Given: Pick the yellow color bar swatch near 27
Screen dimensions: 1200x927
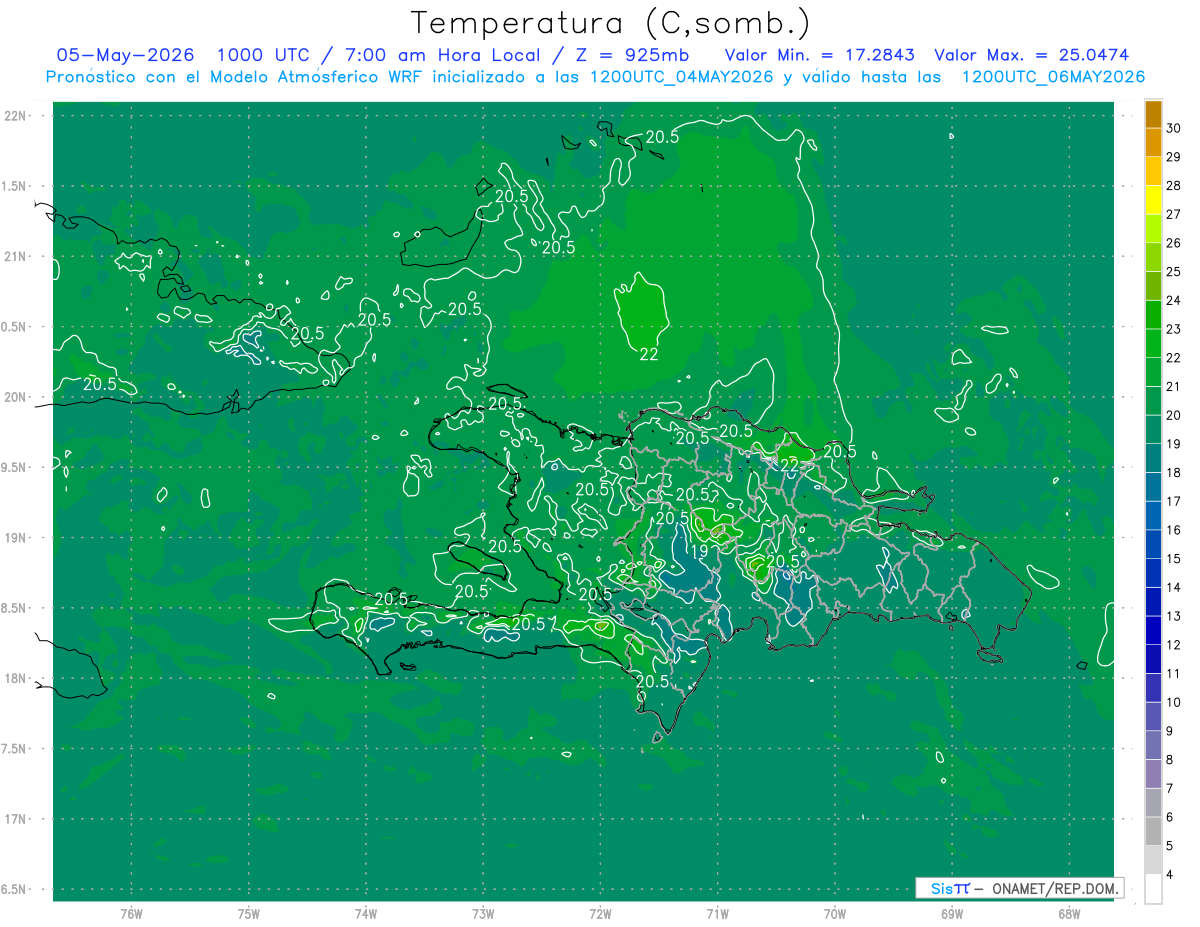Looking at the screenshot, I should (x=1153, y=215).
